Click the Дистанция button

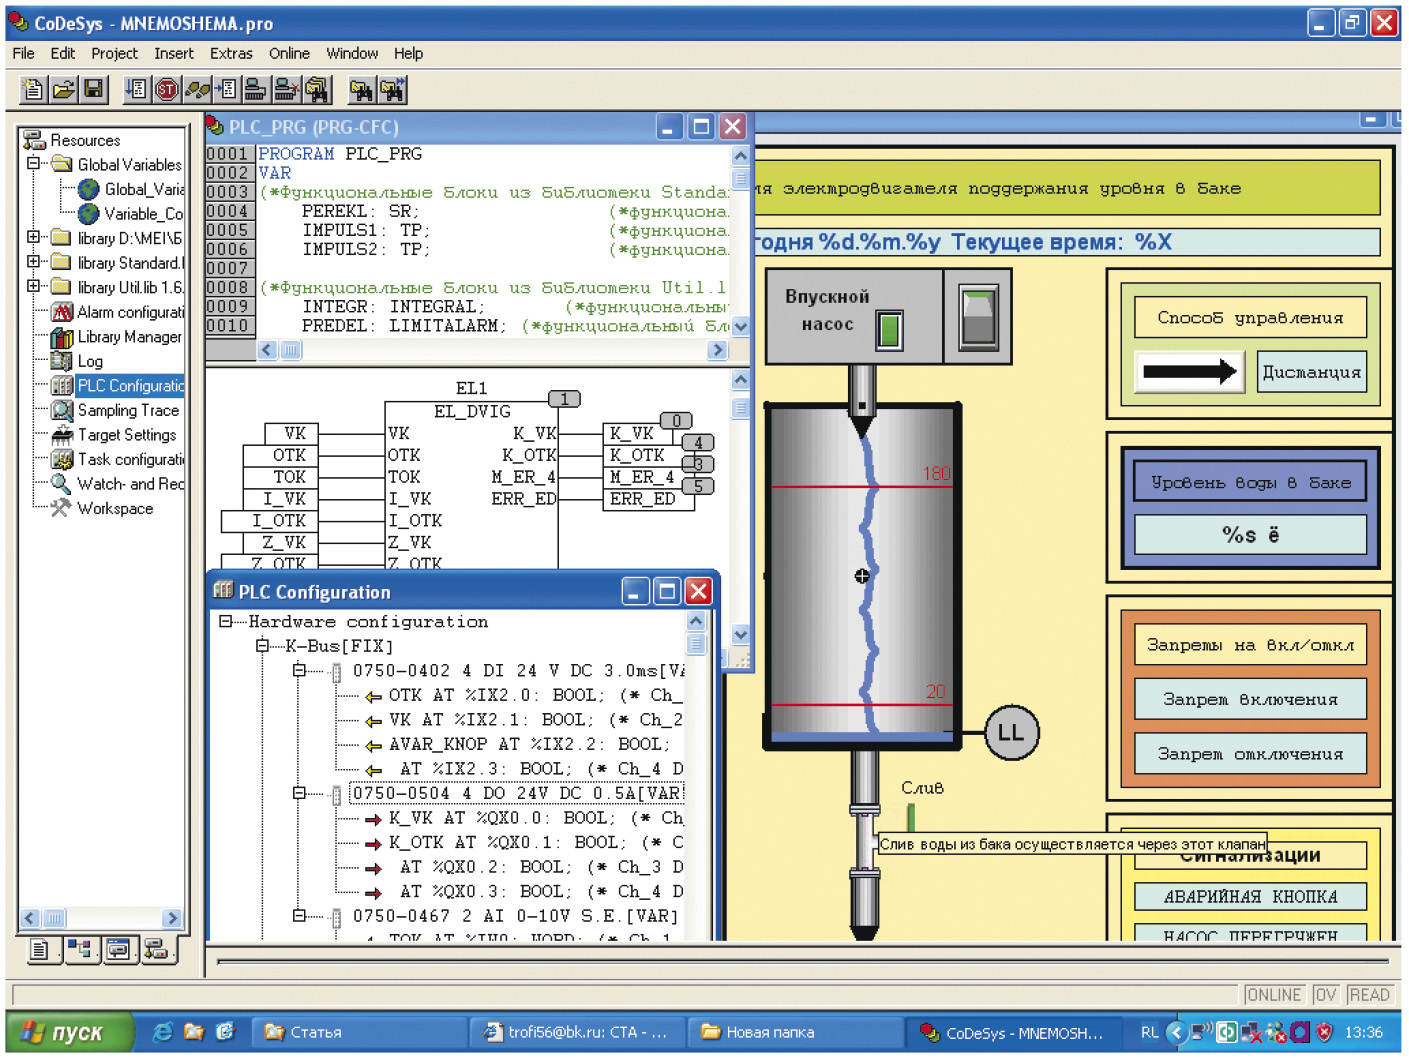click(x=1311, y=372)
